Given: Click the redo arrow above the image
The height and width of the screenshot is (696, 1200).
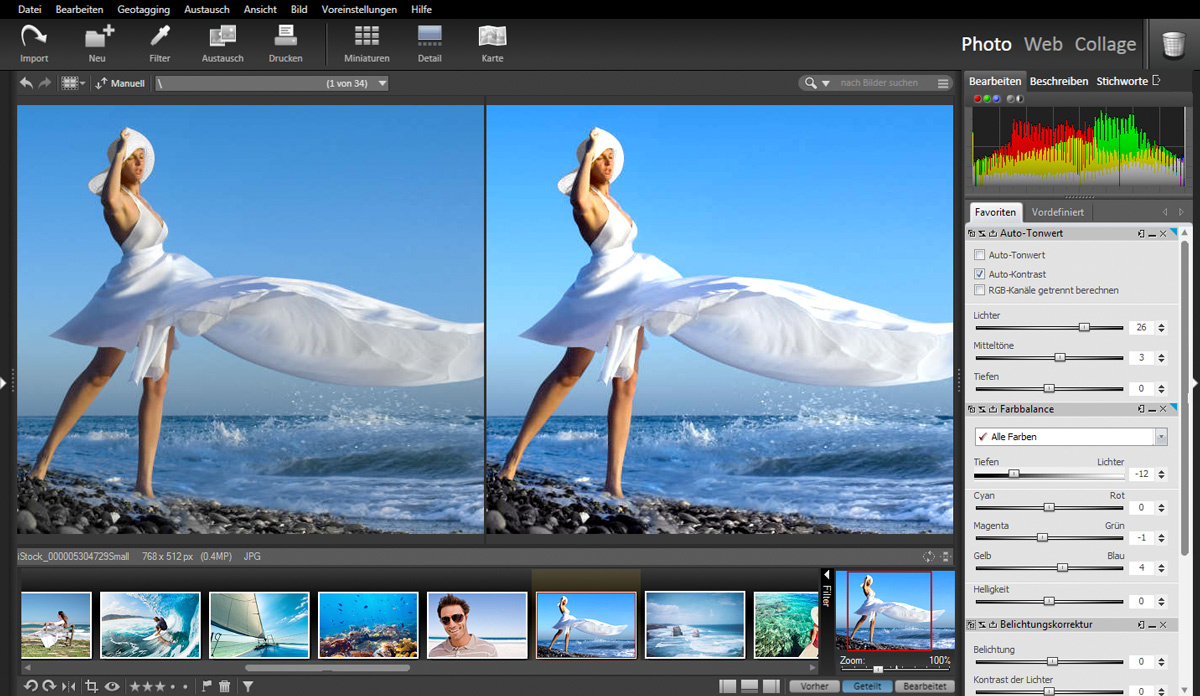Looking at the screenshot, I should (44, 83).
